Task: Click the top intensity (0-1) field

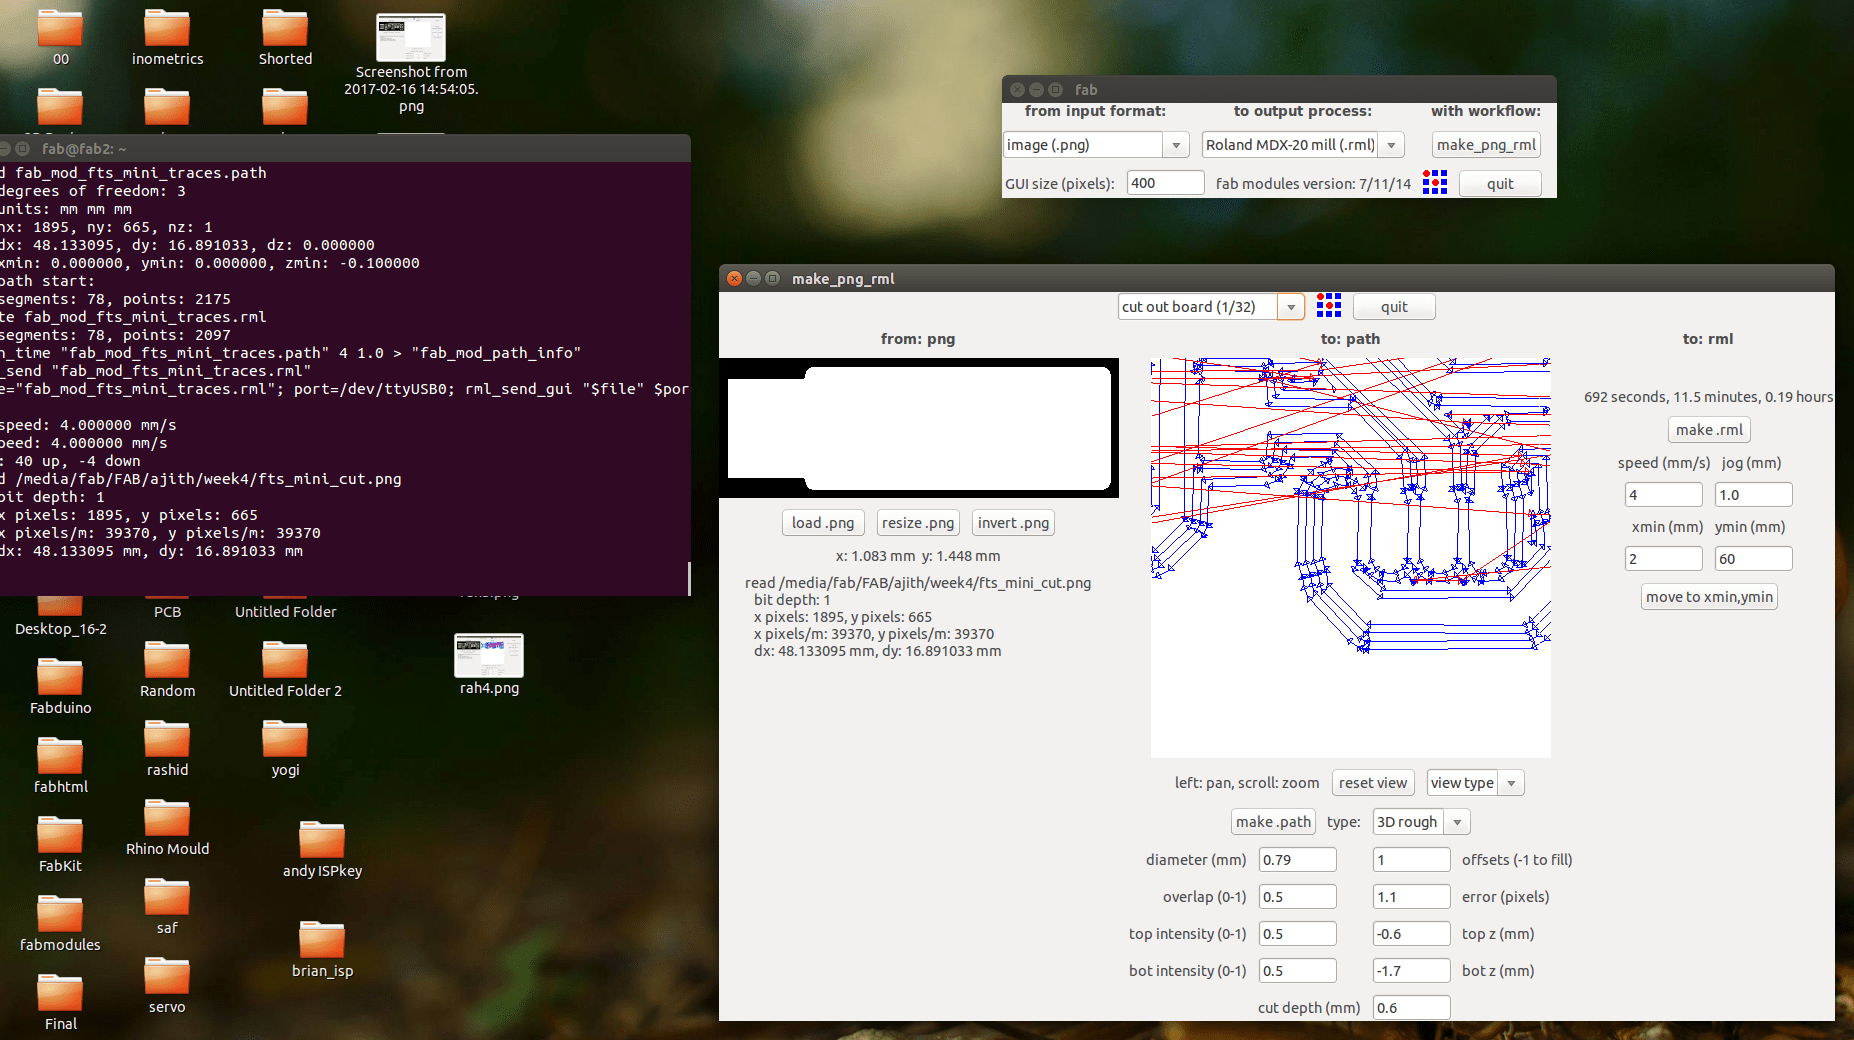Action: pos(1297,934)
